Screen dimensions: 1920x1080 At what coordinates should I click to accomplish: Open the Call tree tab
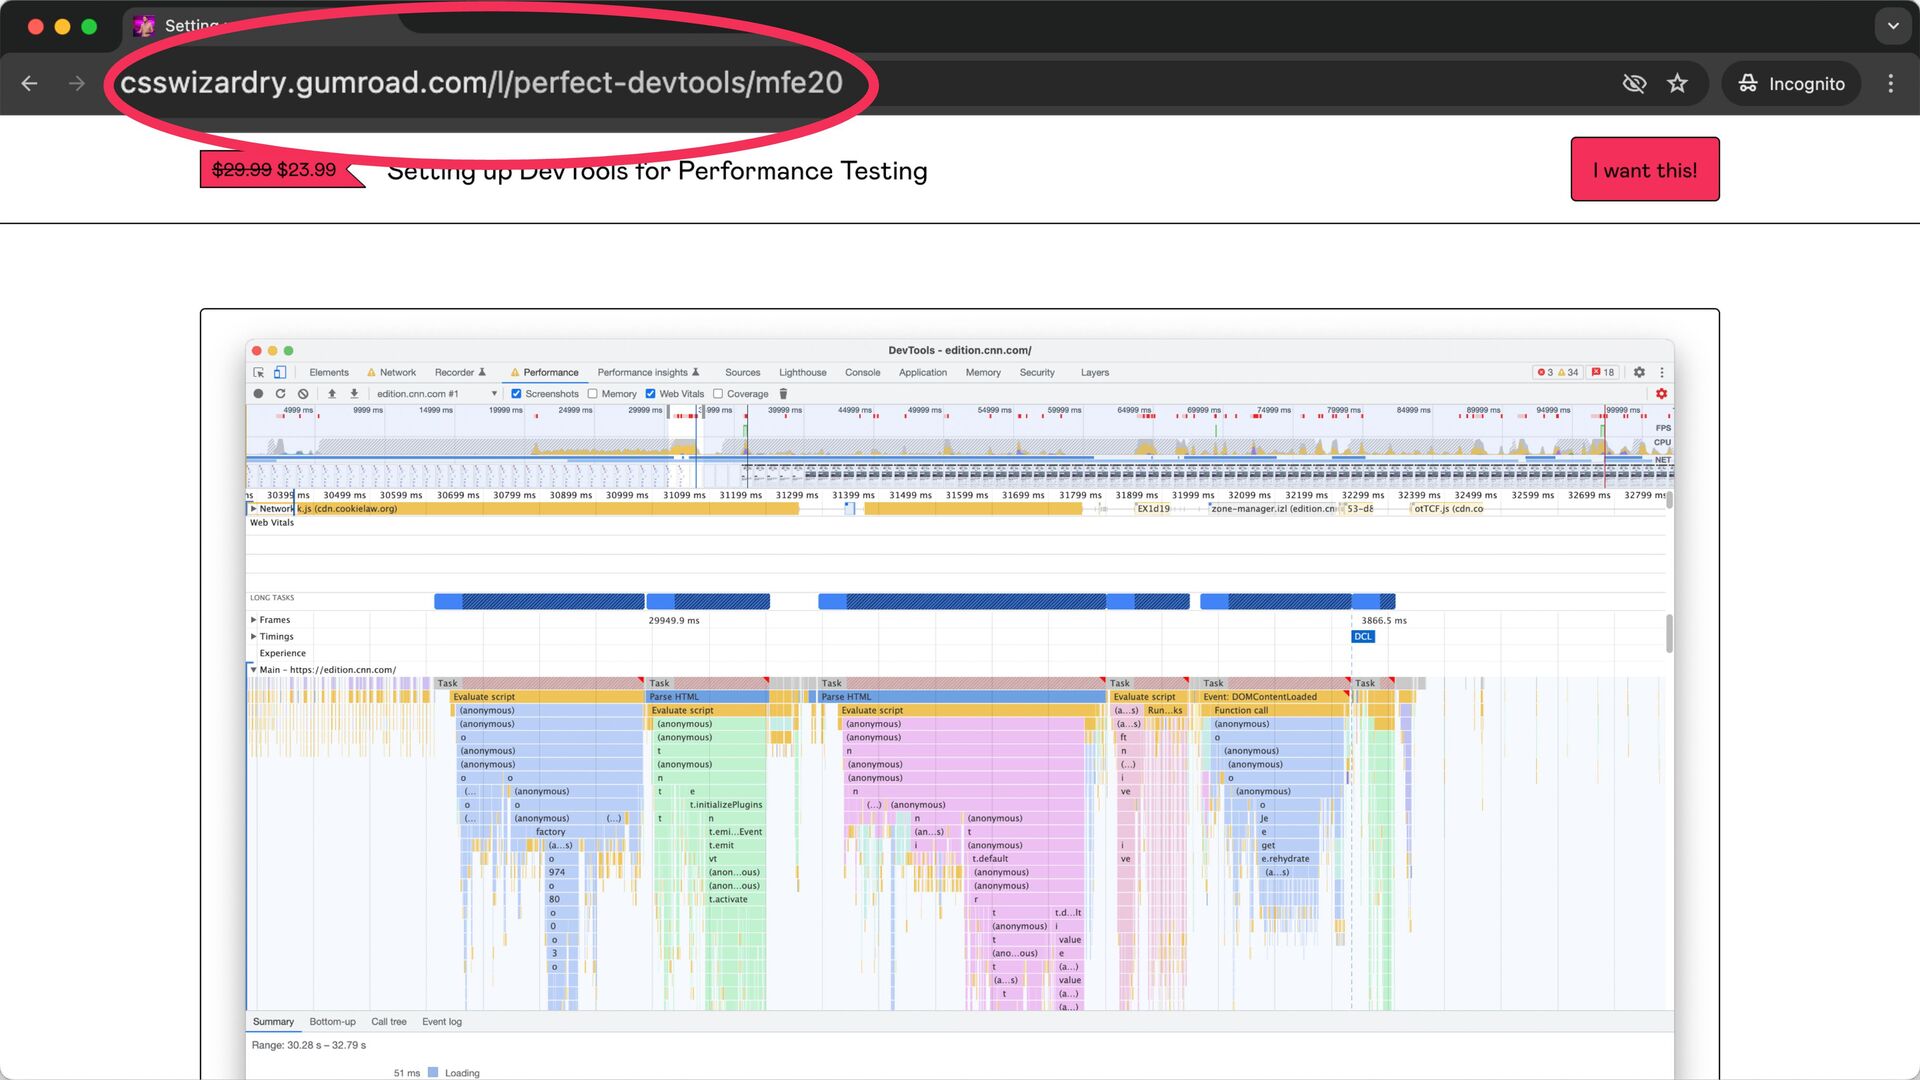[389, 1022]
